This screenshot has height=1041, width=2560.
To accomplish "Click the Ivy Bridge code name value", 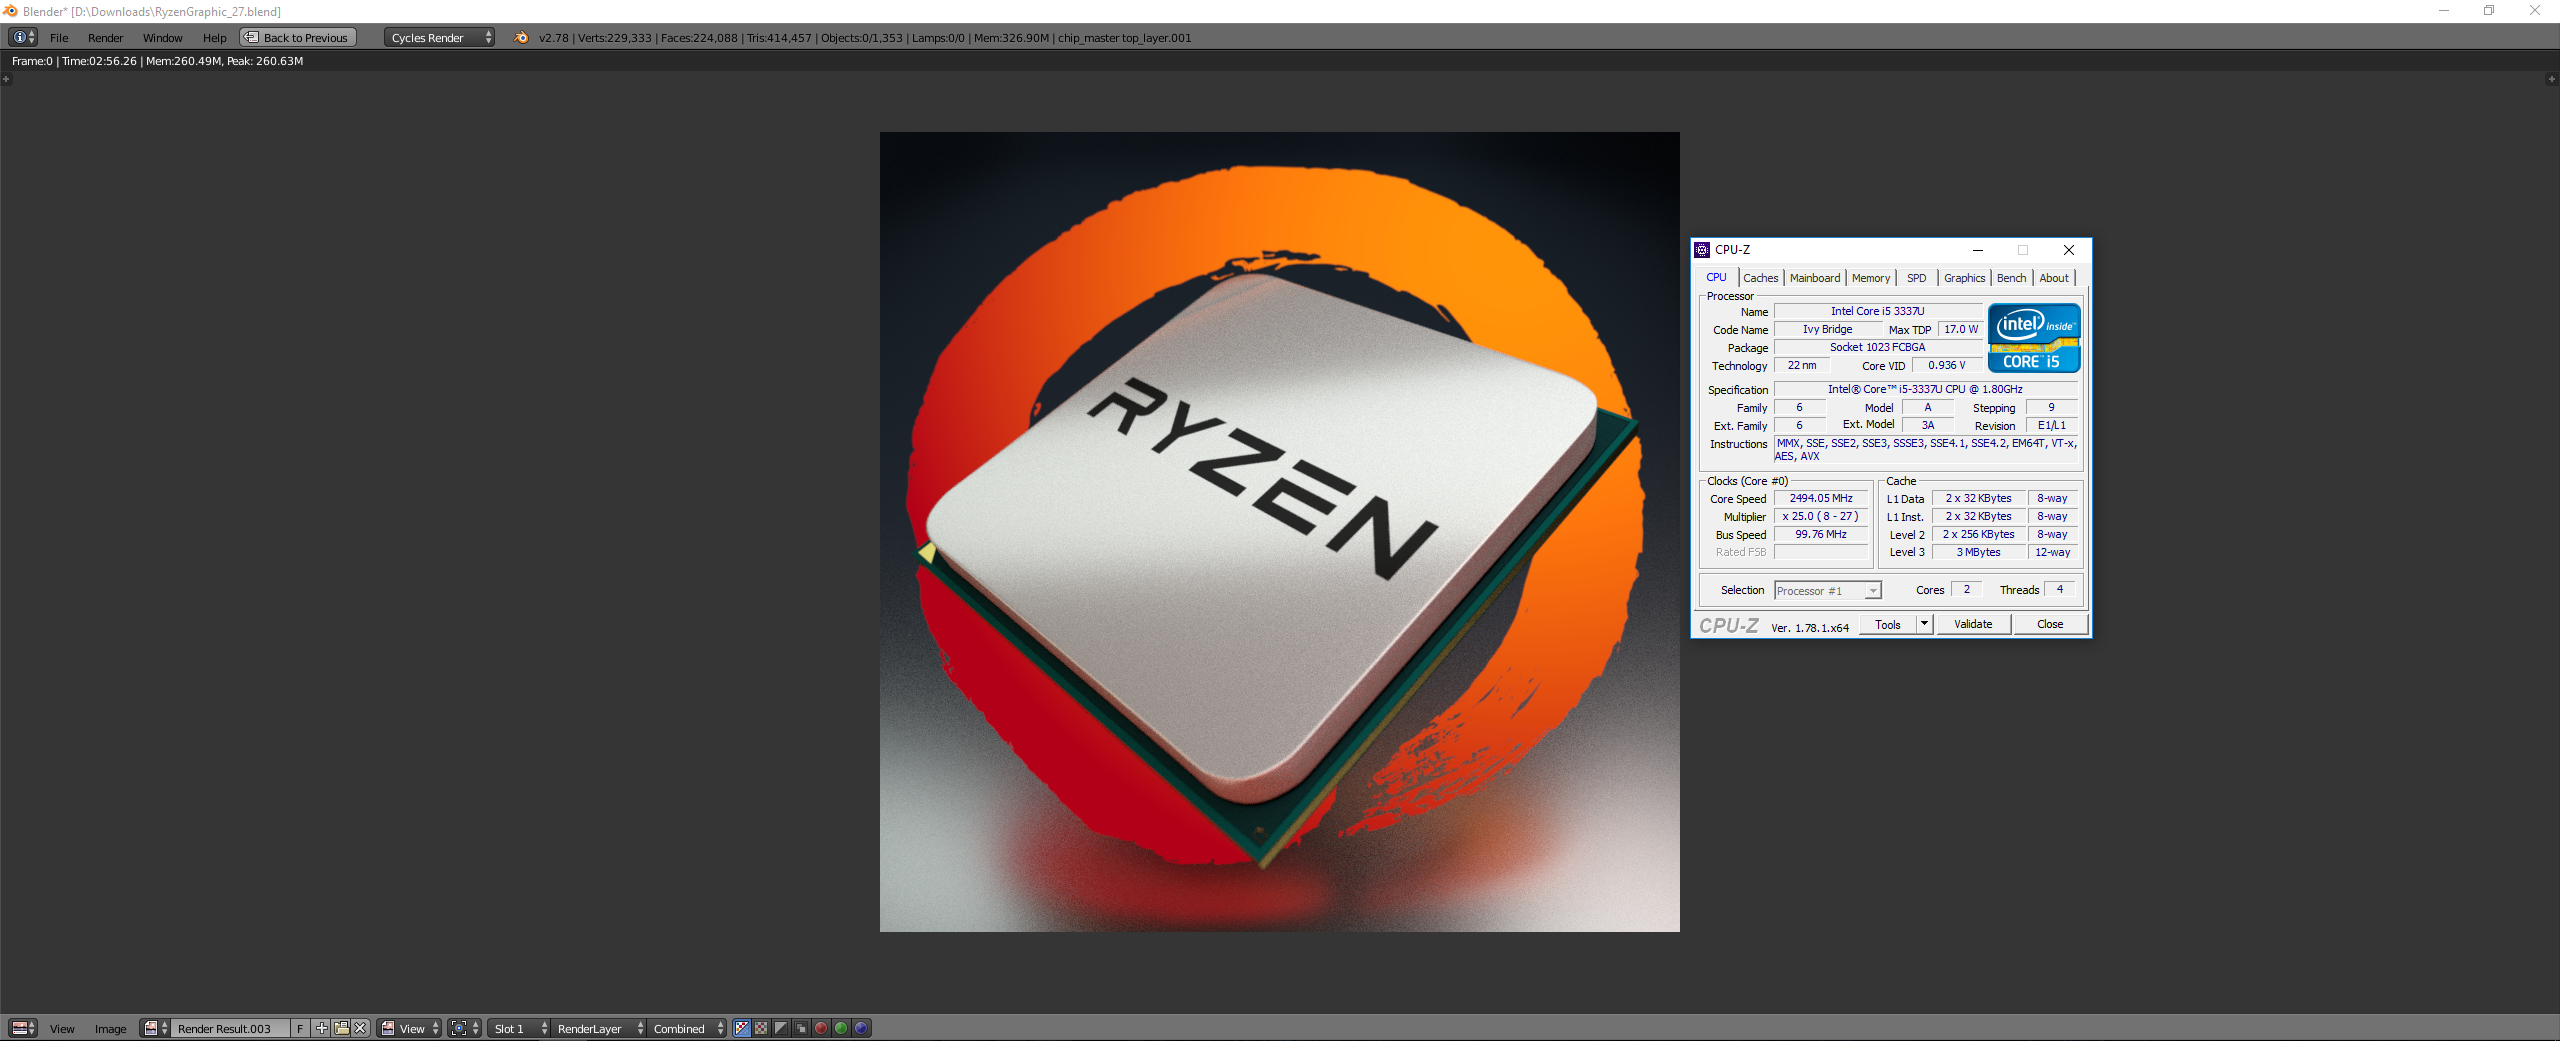I will pyautogui.click(x=1827, y=329).
